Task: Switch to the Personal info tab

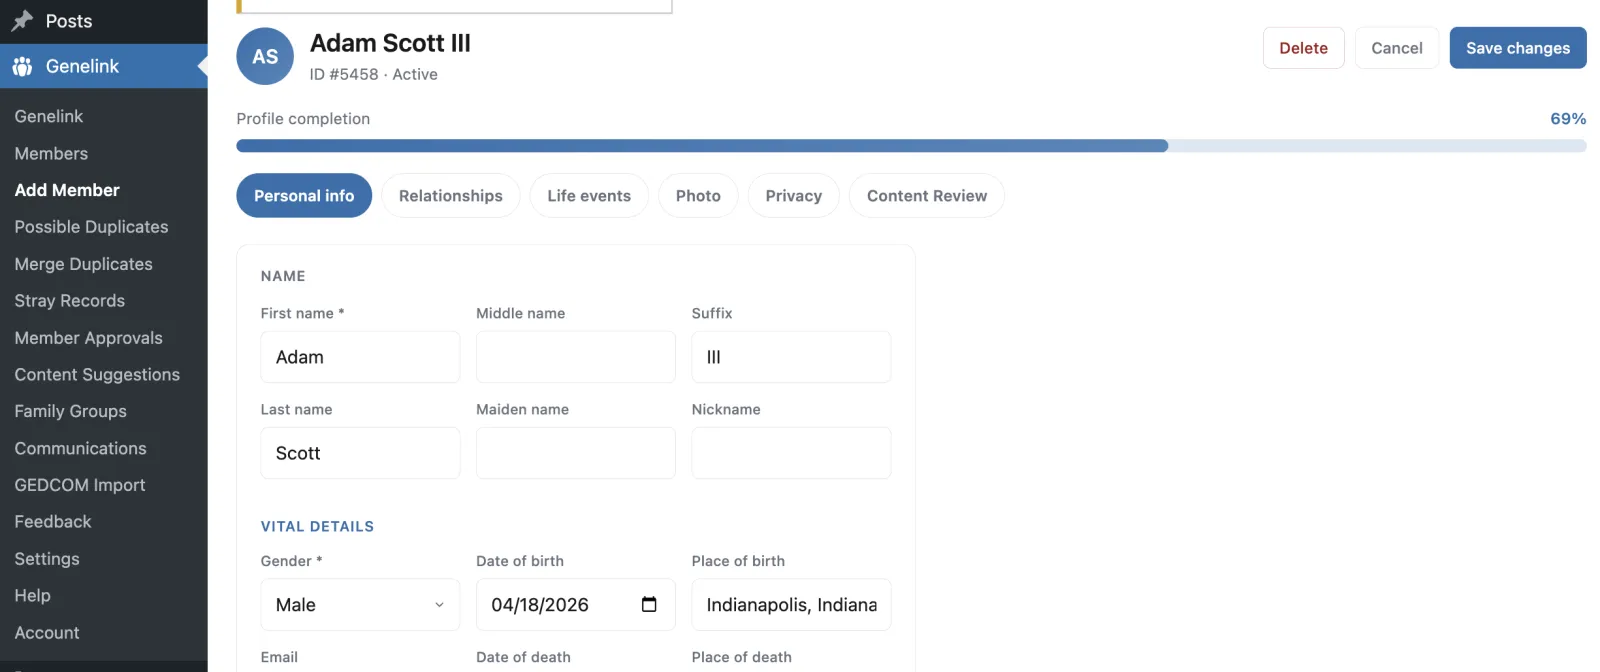Action: [304, 196]
